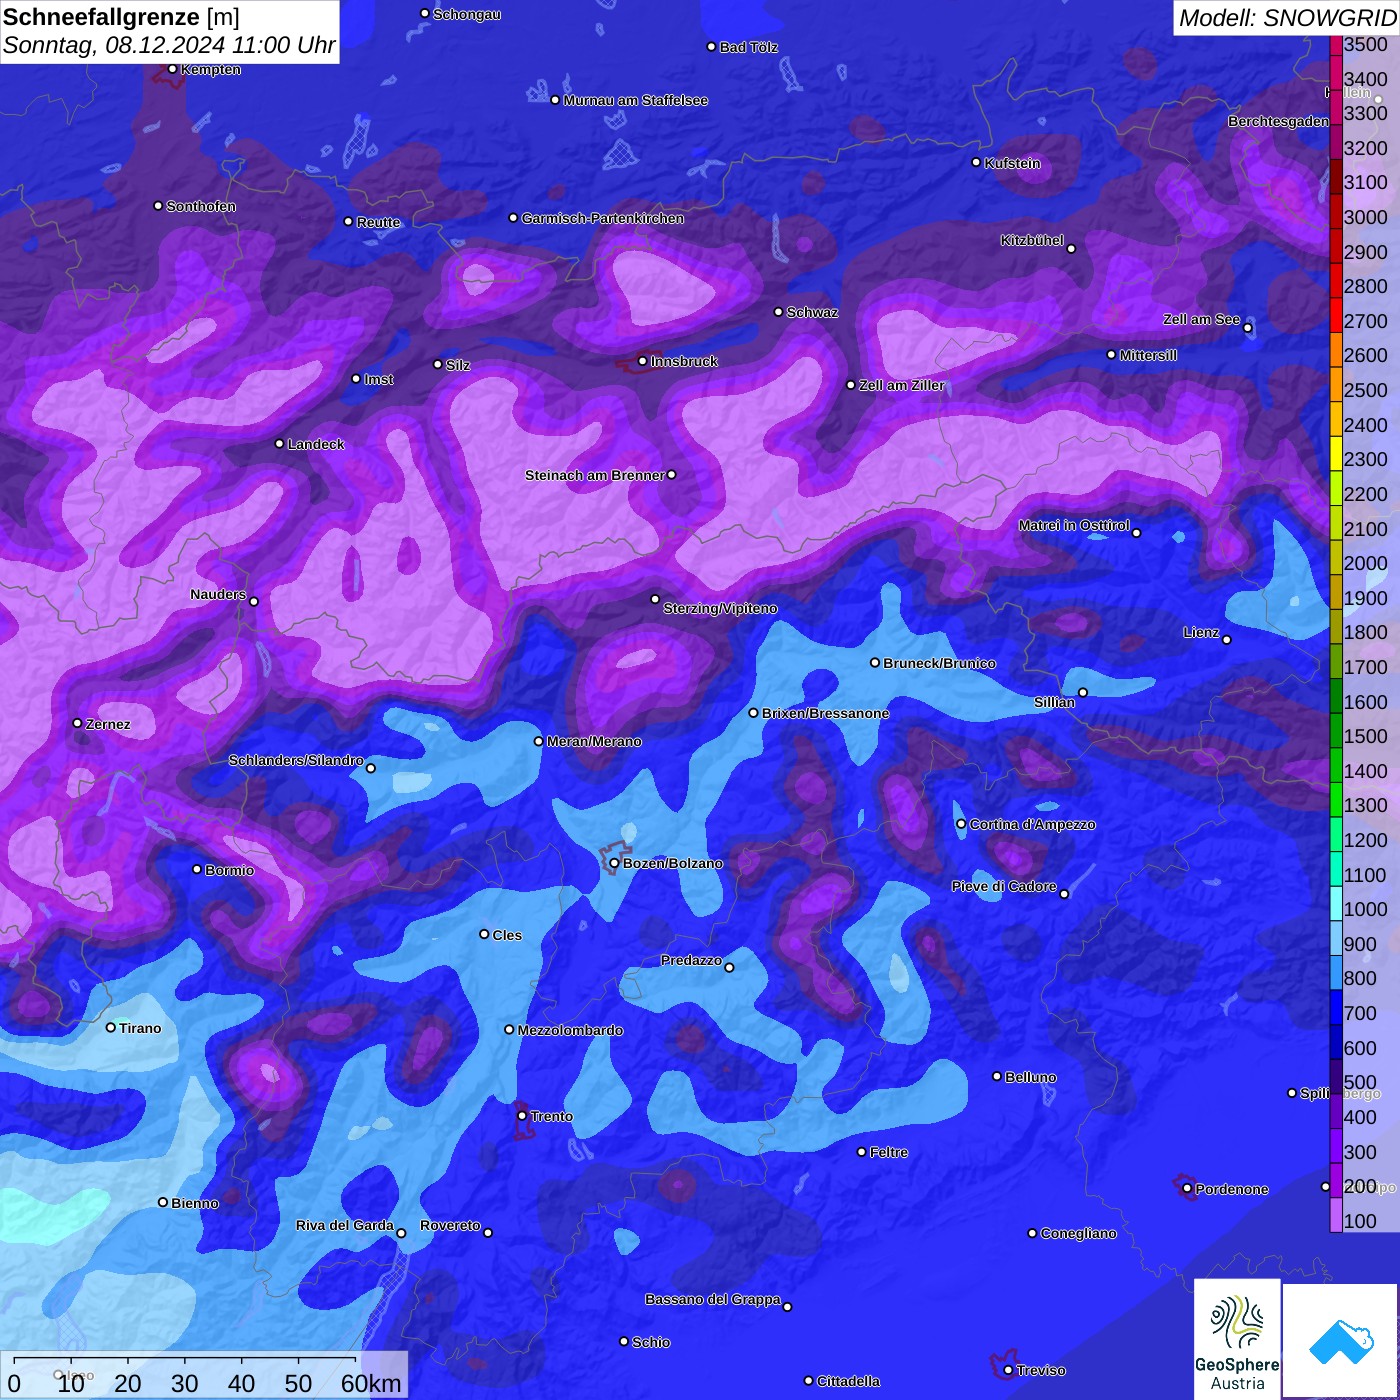Click the Murnau am Staffelsee label
The height and width of the screenshot is (1400, 1400).
click(636, 100)
